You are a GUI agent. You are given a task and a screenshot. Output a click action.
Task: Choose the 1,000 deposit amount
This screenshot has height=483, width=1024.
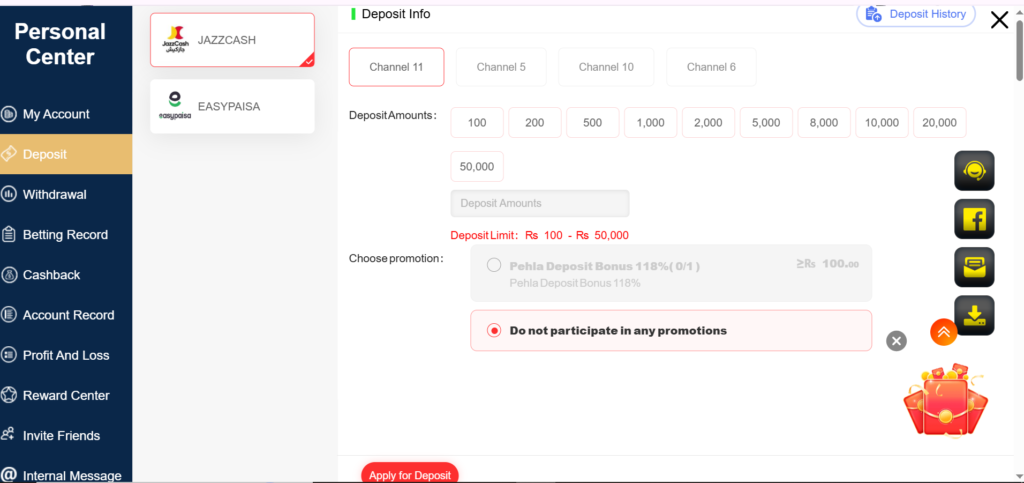point(650,123)
